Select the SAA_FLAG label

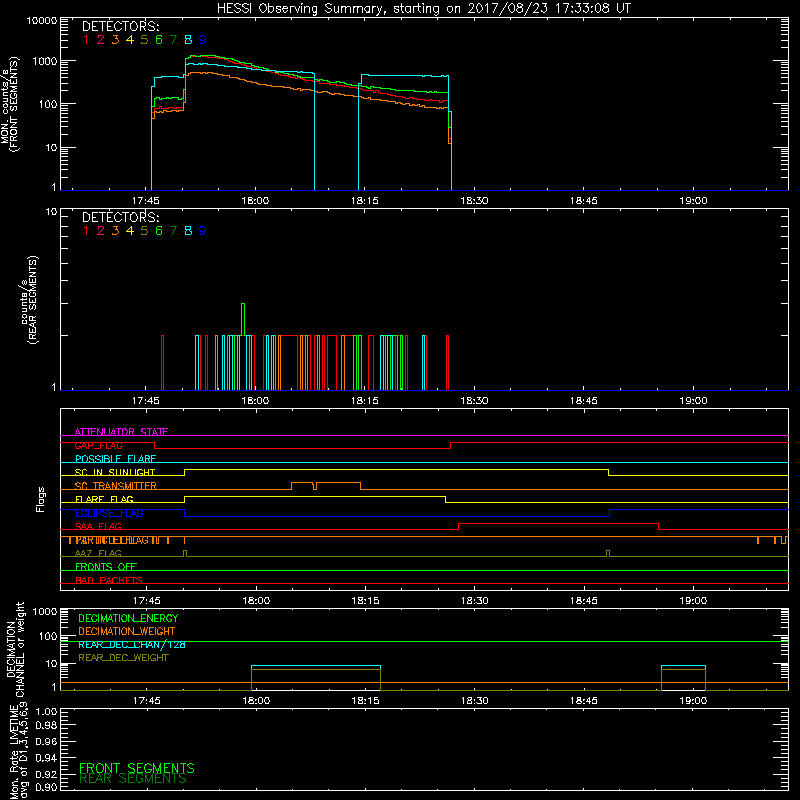98,527
